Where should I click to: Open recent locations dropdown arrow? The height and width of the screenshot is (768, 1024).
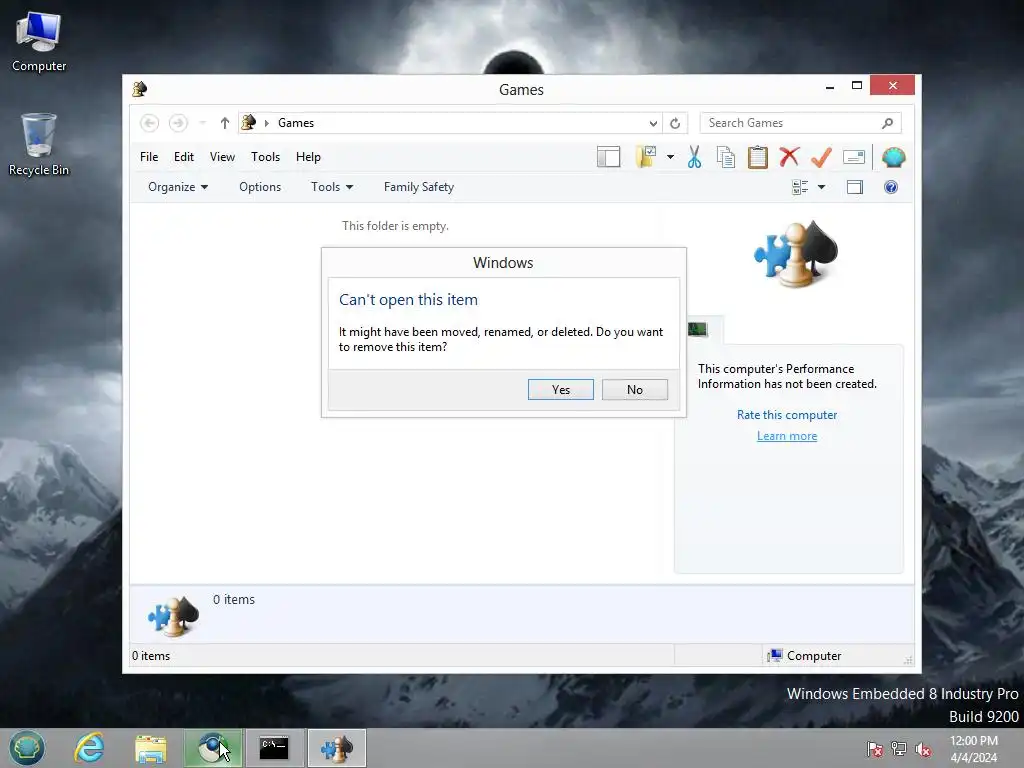pos(202,123)
